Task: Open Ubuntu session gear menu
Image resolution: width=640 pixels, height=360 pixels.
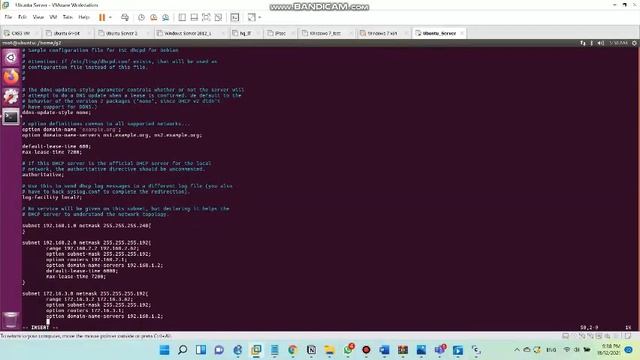Action: click(634, 43)
